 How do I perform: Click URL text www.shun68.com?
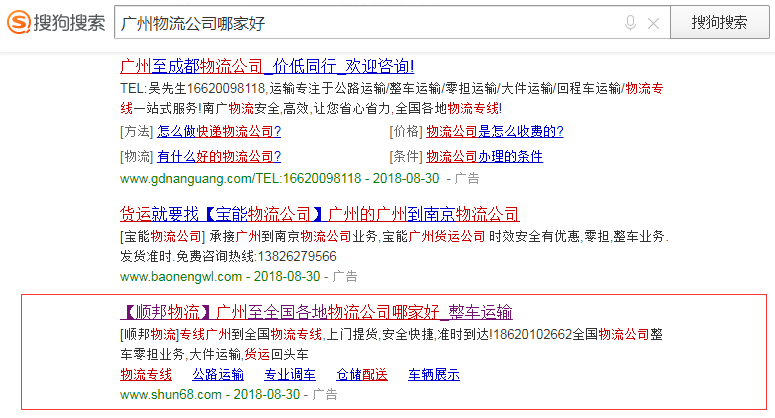pyautogui.click(x=171, y=394)
